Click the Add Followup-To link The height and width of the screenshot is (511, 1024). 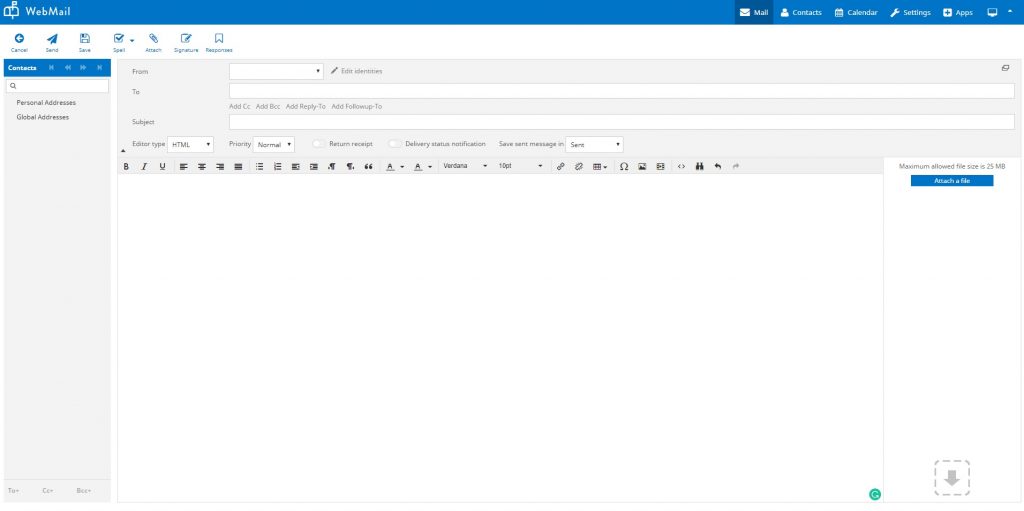point(357,107)
